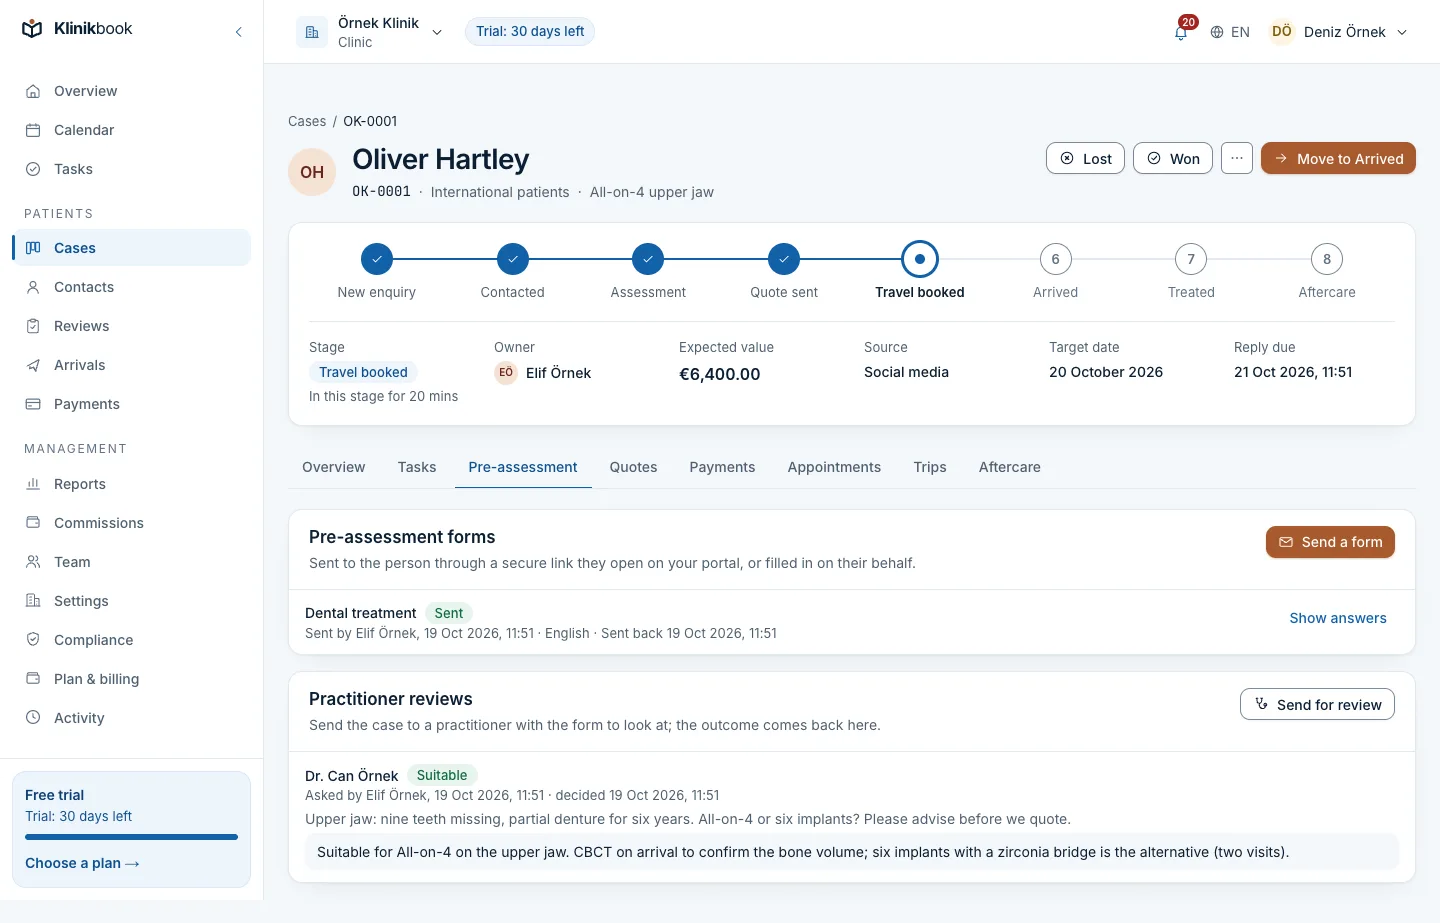Show answers for Dental treatment form
Viewport: 1440px width, 923px height.
click(1338, 618)
